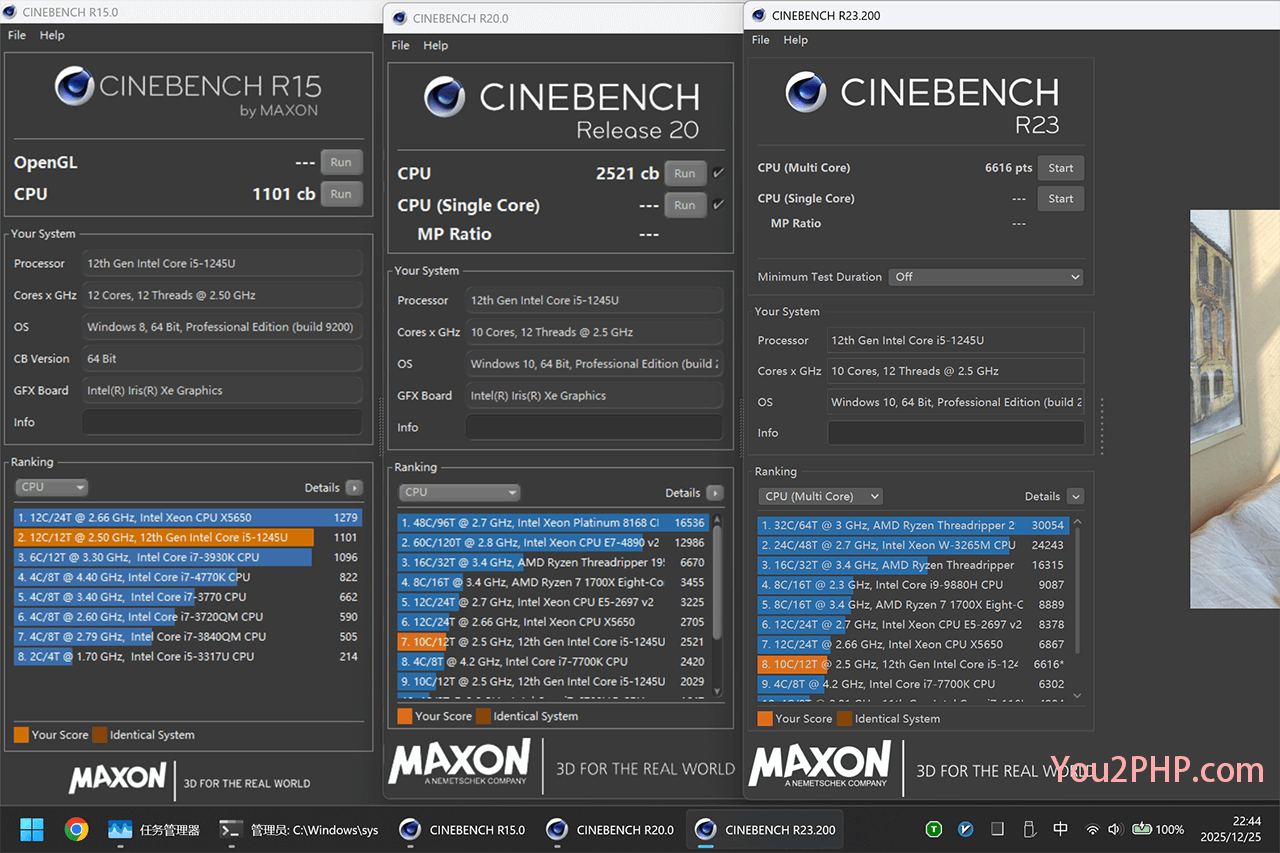The height and width of the screenshot is (853, 1280).
Task: Open File menu in Cinebench R23
Action: pos(760,40)
